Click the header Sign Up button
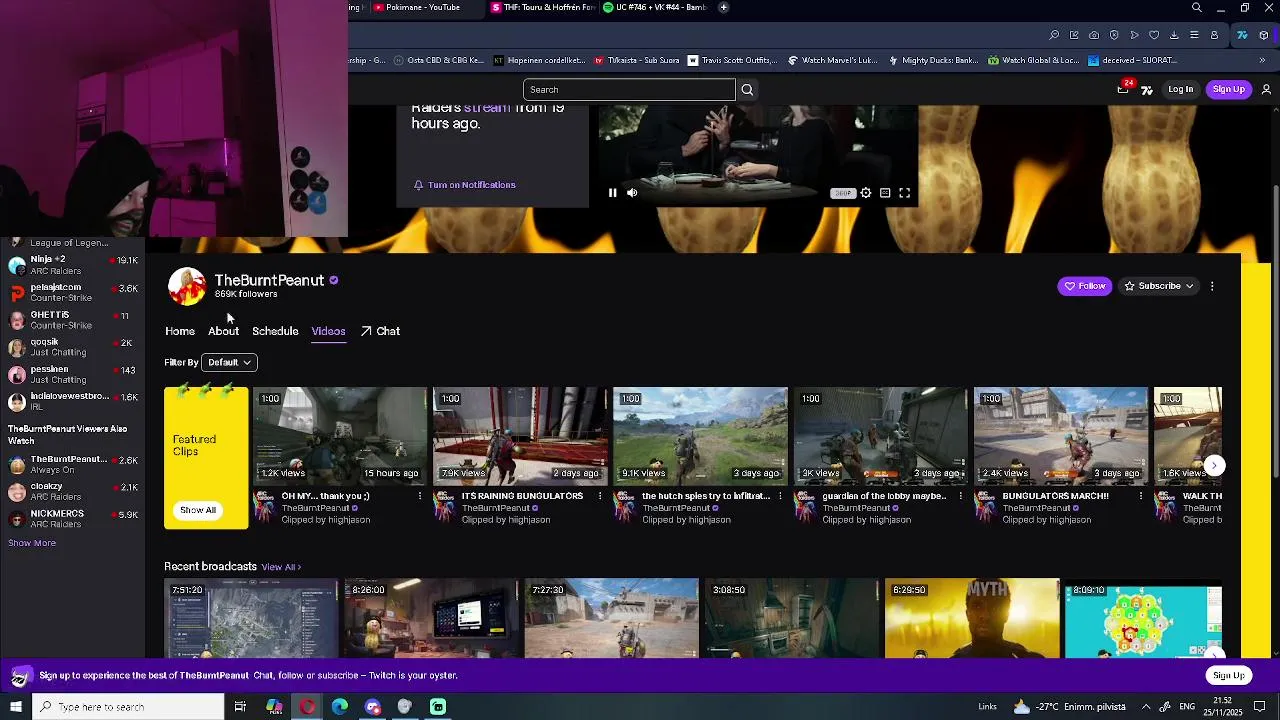 pos(1229,90)
